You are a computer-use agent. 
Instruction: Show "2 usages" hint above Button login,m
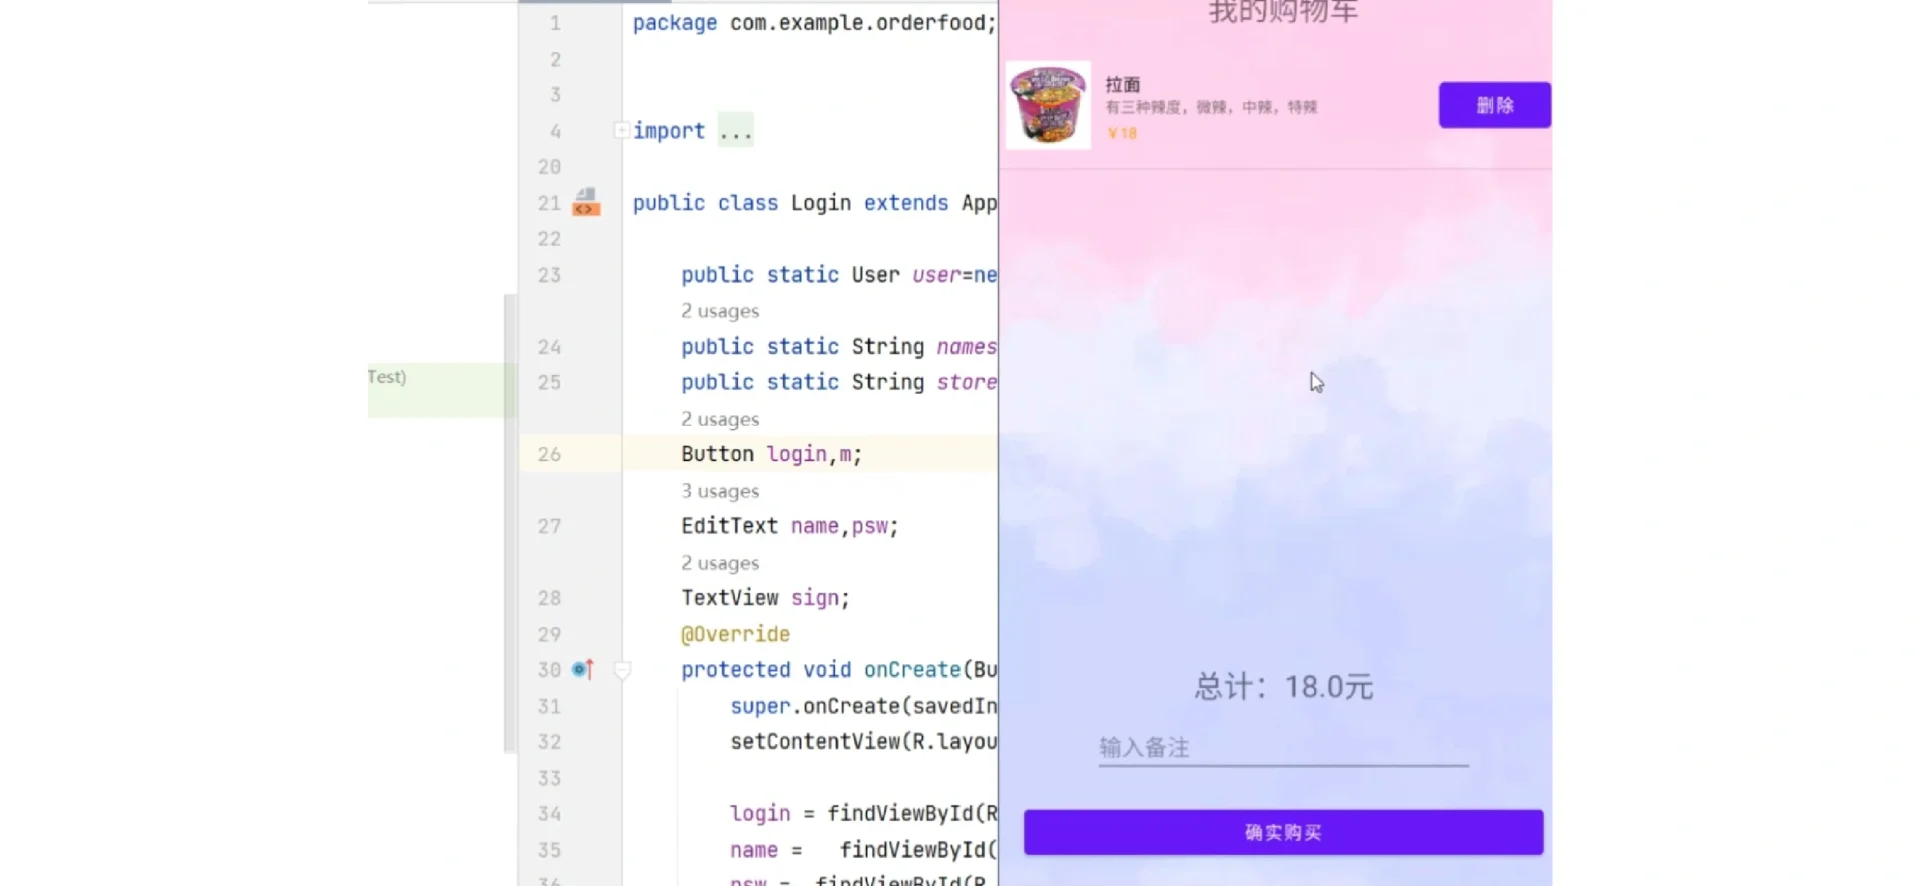[x=720, y=419]
